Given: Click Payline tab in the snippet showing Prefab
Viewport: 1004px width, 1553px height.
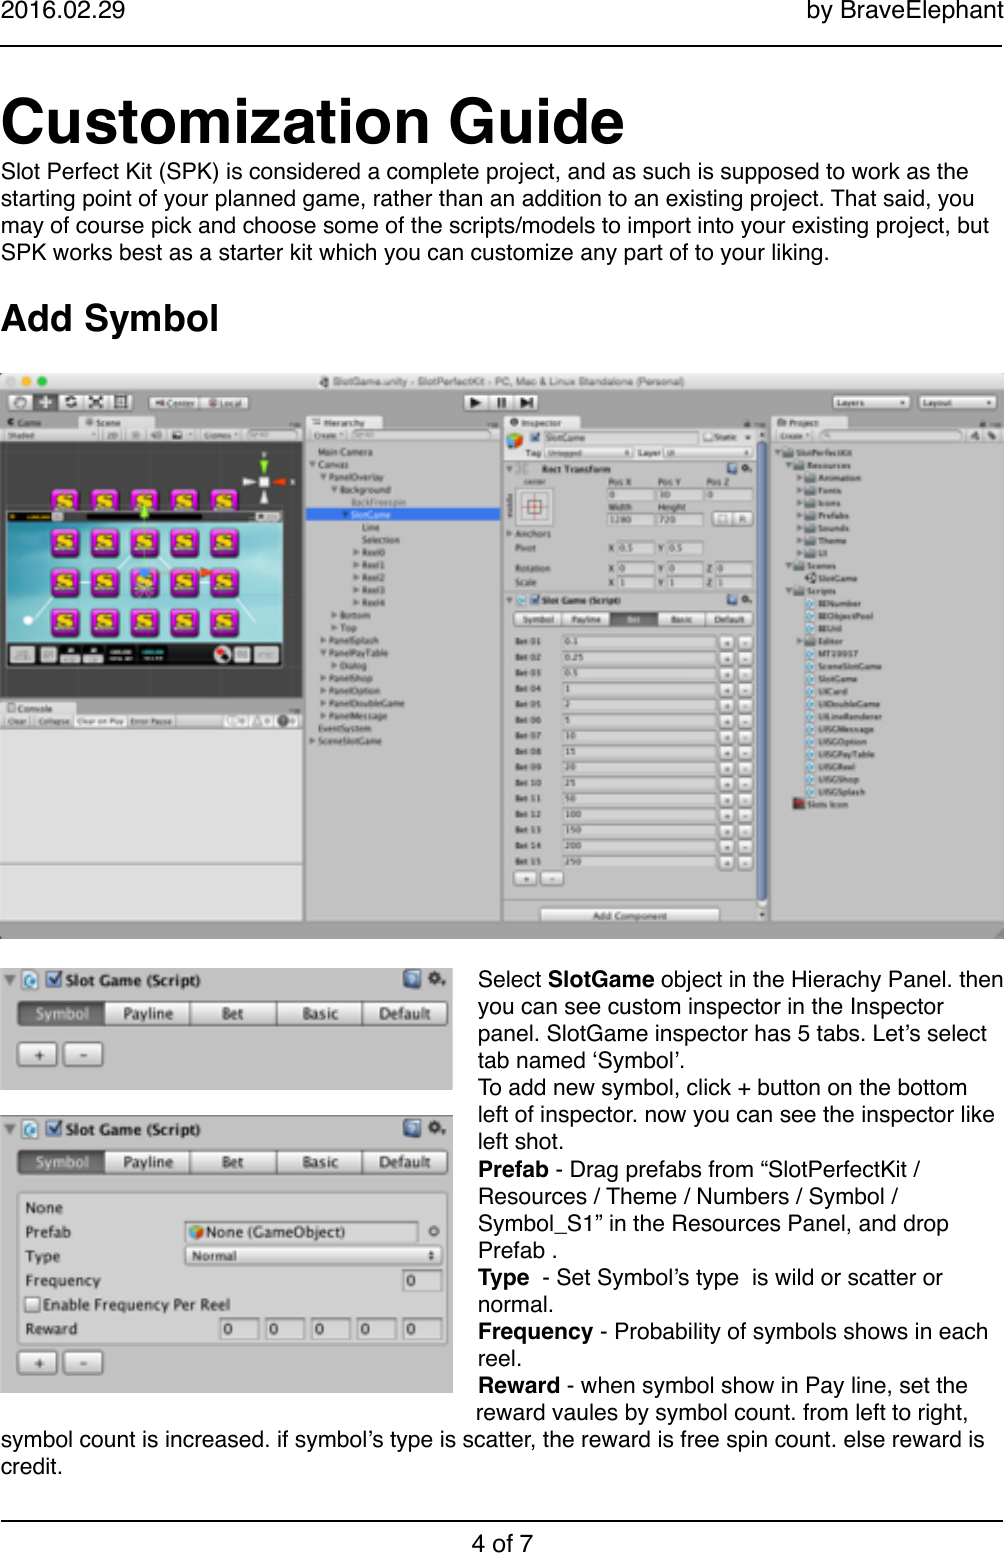Looking at the screenshot, I should [x=148, y=1162].
